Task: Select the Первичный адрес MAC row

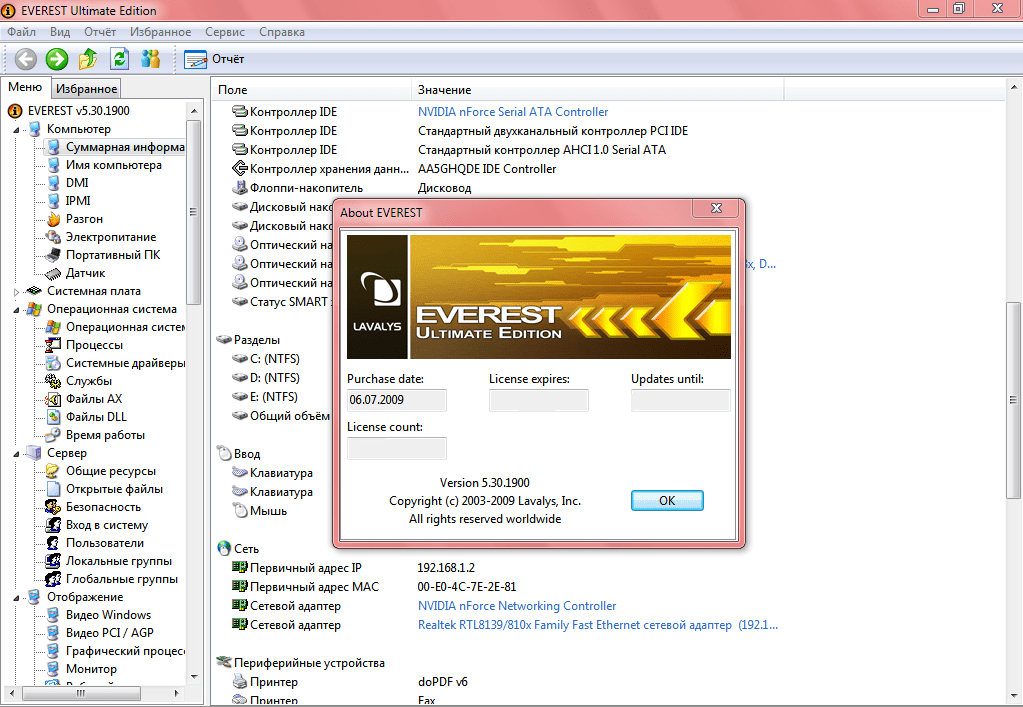Action: (x=374, y=587)
